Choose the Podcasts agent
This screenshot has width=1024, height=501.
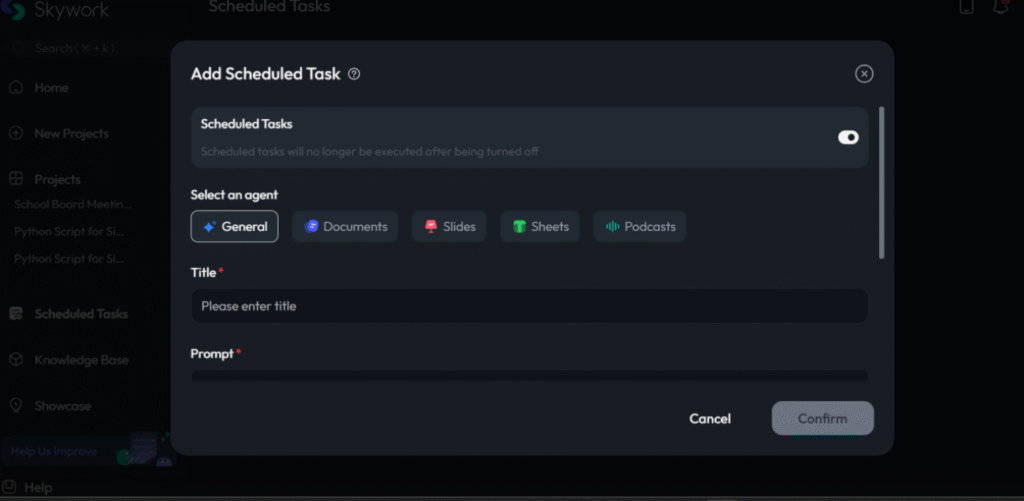[x=640, y=227]
